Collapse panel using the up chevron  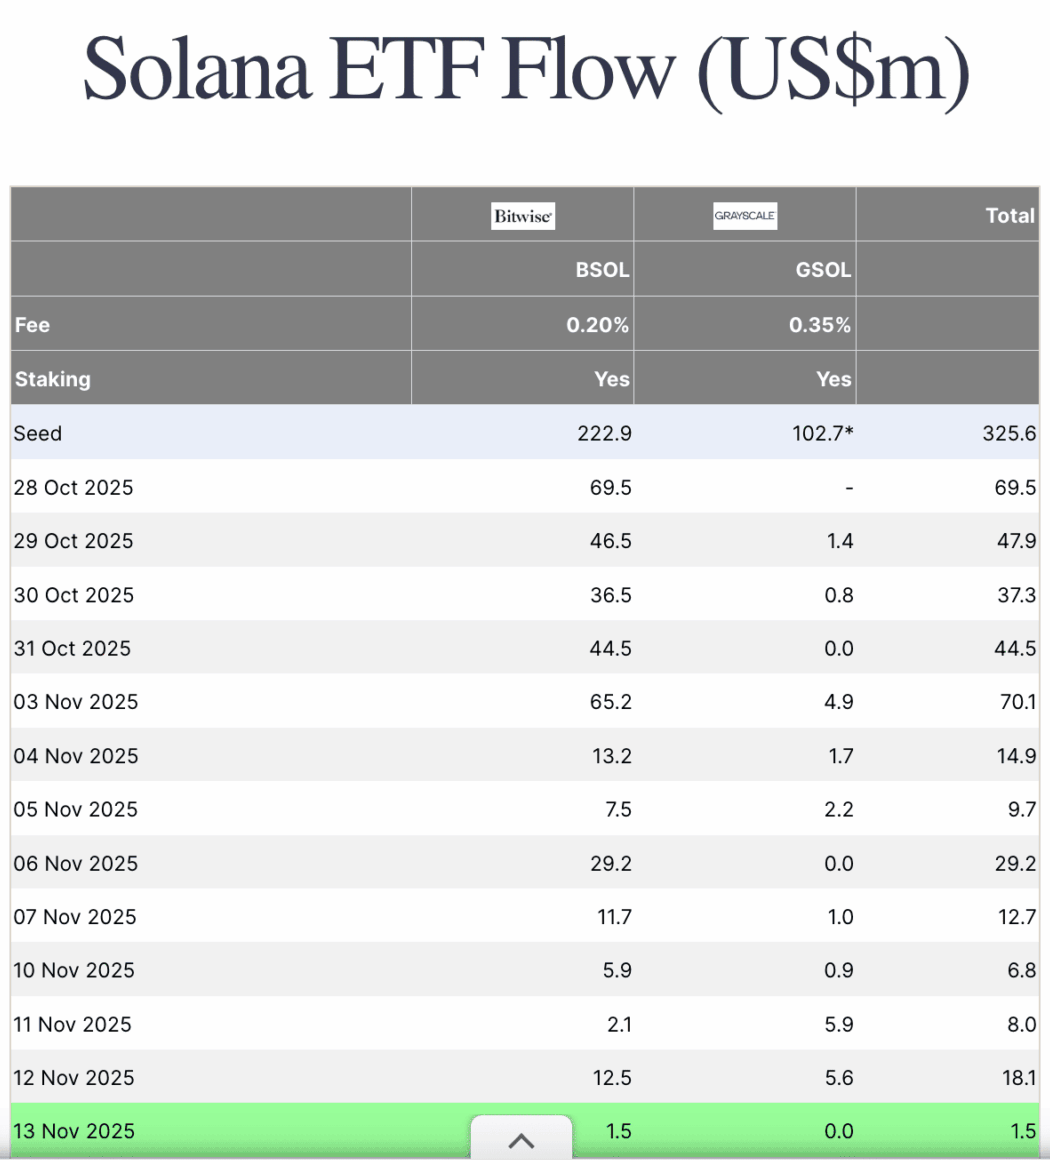pos(521,1140)
